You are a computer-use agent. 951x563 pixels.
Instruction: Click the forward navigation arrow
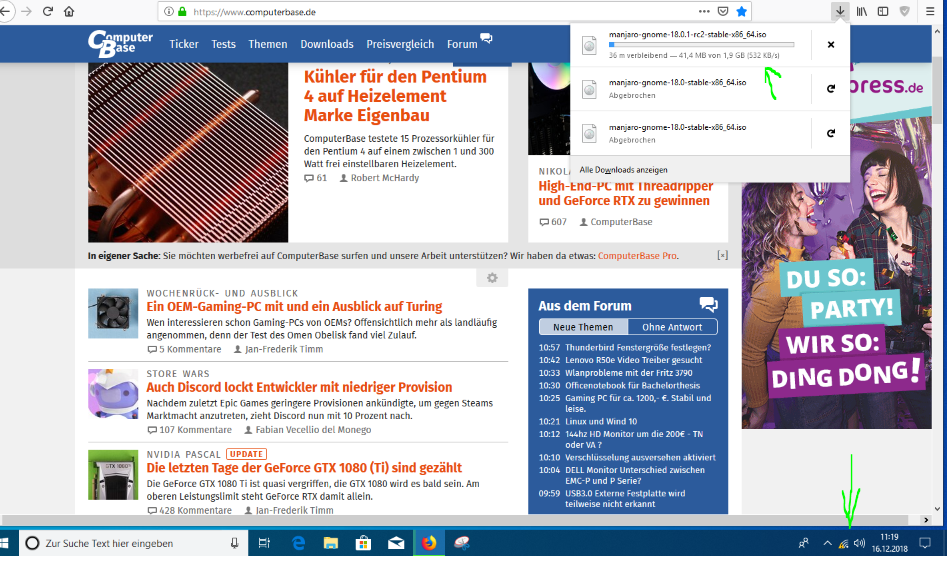point(26,12)
